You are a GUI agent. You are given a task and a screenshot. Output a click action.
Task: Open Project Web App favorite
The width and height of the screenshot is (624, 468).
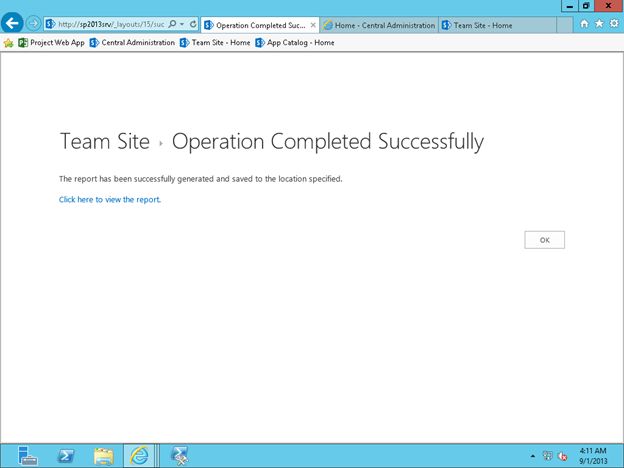point(52,43)
